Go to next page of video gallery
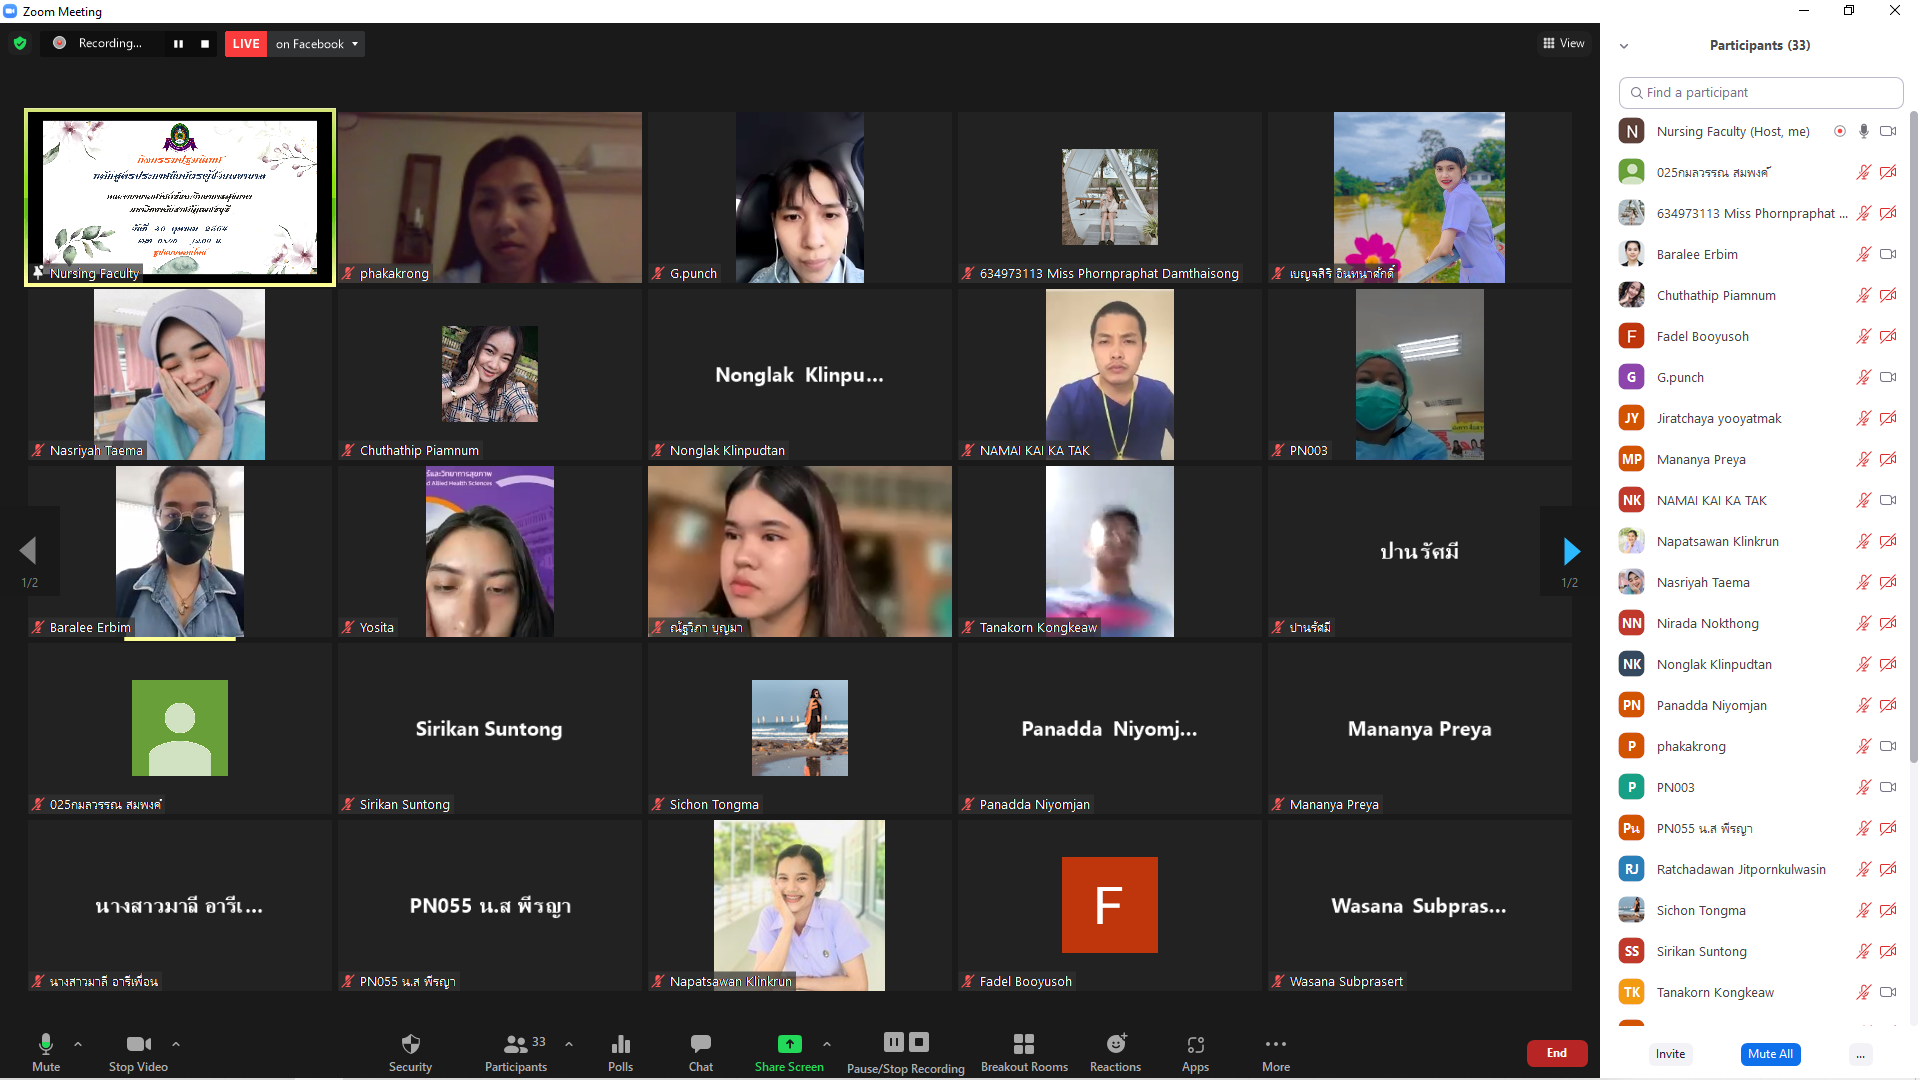Viewport: 1920px width, 1080px height. point(1571,551)
